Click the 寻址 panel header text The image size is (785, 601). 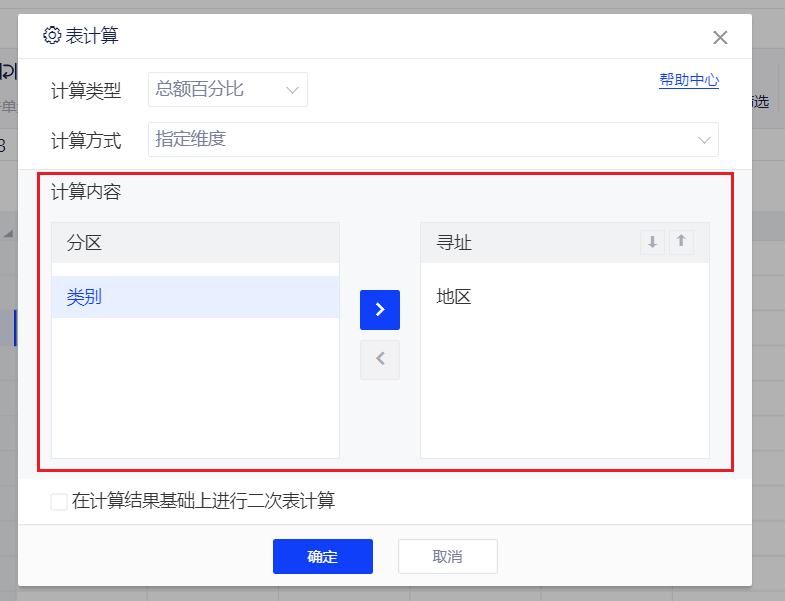pos(454,243)
